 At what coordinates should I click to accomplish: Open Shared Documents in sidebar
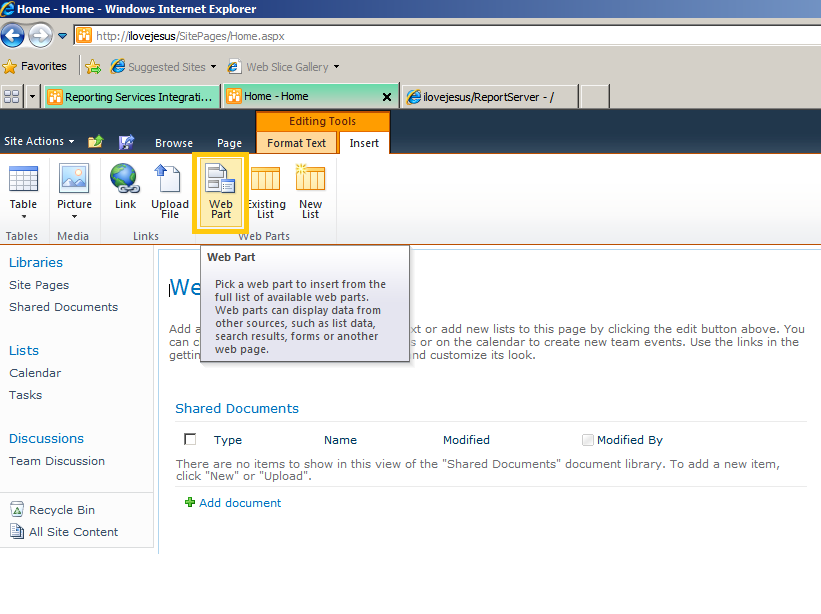[63, 307]
